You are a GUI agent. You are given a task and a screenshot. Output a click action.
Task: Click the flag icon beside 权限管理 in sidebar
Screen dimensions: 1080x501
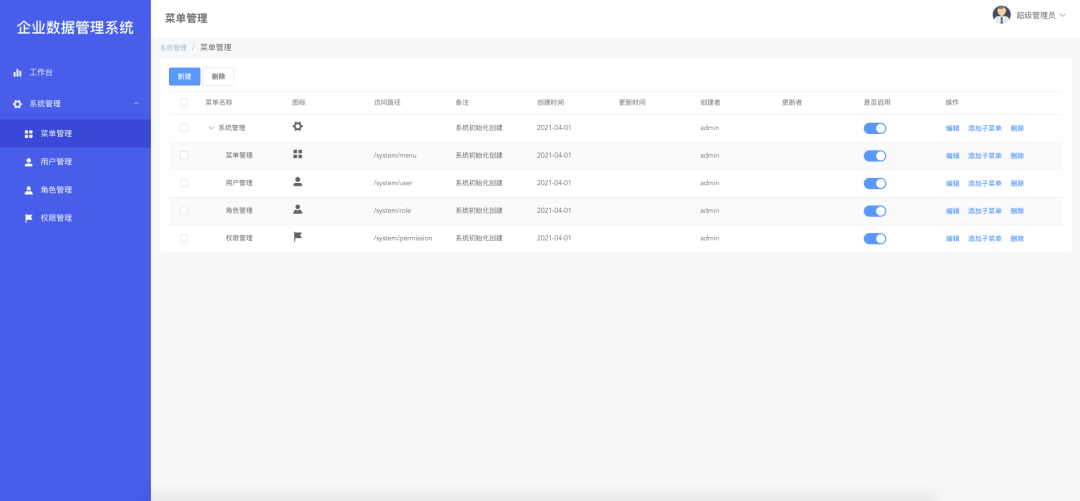click(29, 218)
